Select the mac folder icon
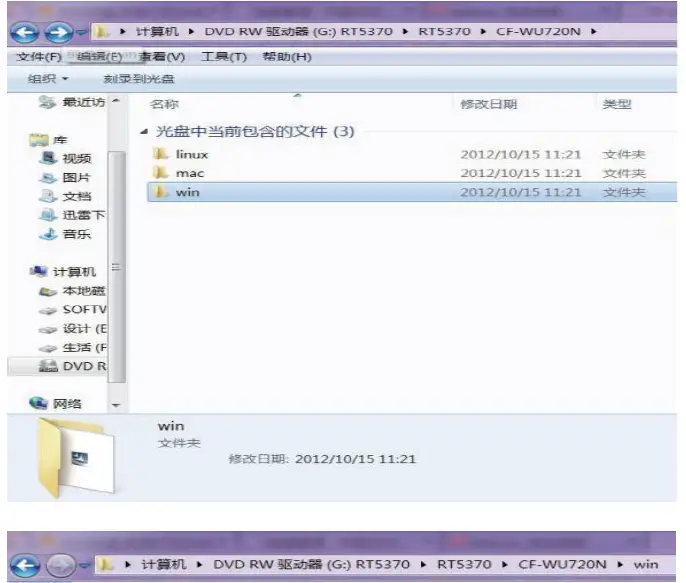 pos(161,173)
